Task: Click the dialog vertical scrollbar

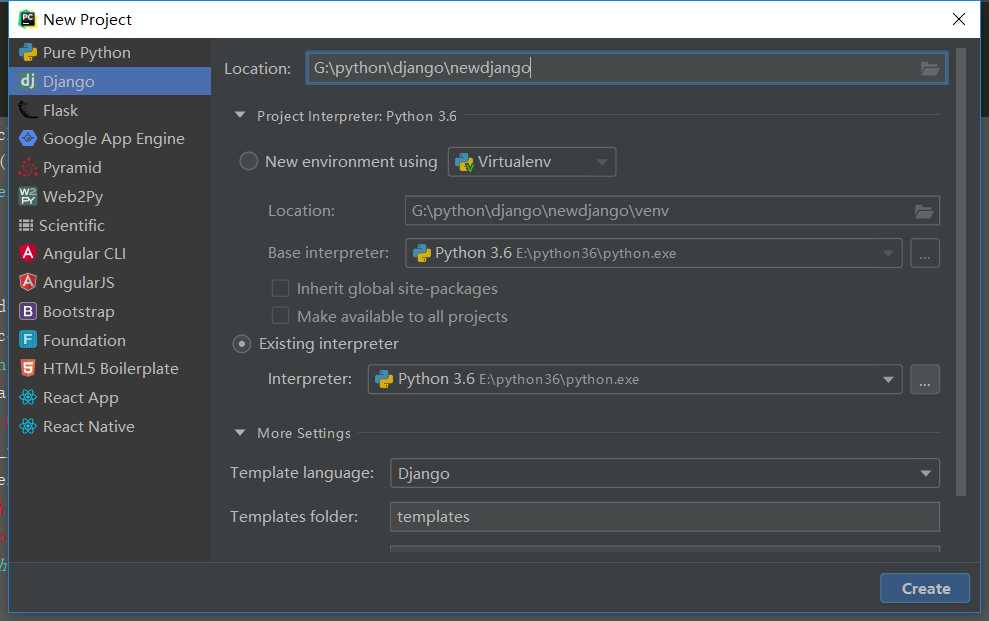Action: click(961, 272)
